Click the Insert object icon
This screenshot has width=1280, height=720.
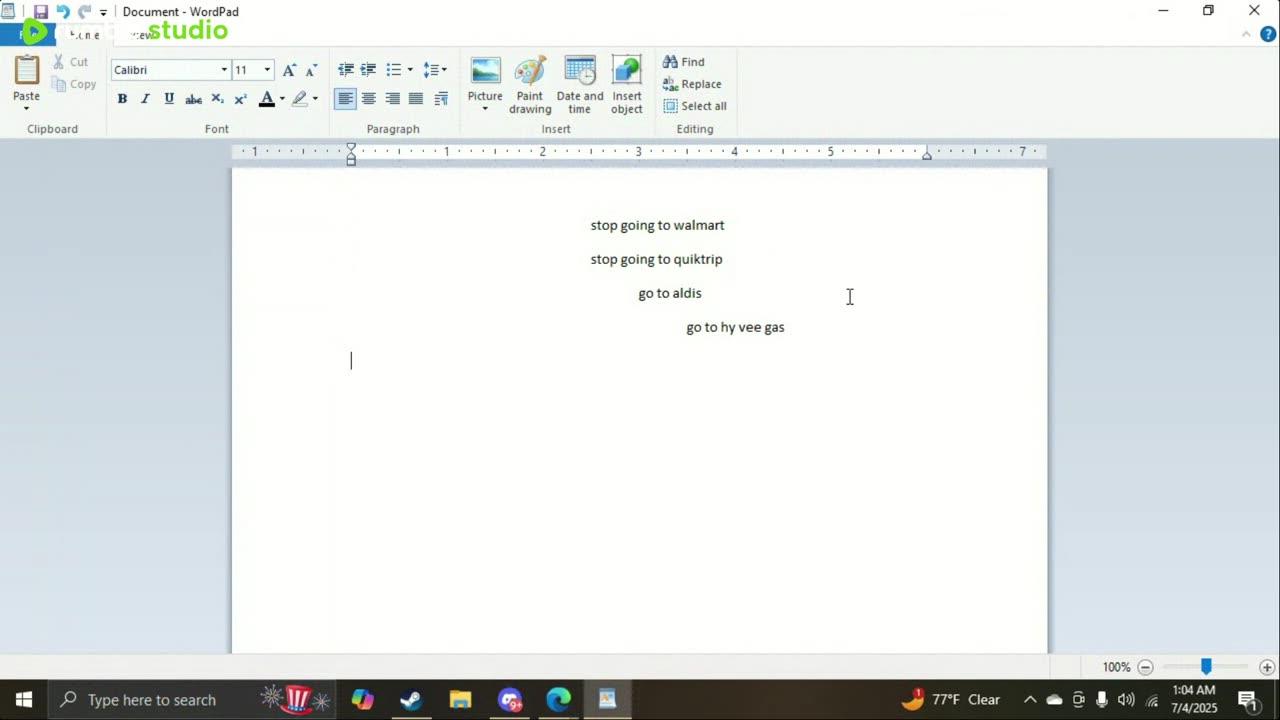click(627, 71)
